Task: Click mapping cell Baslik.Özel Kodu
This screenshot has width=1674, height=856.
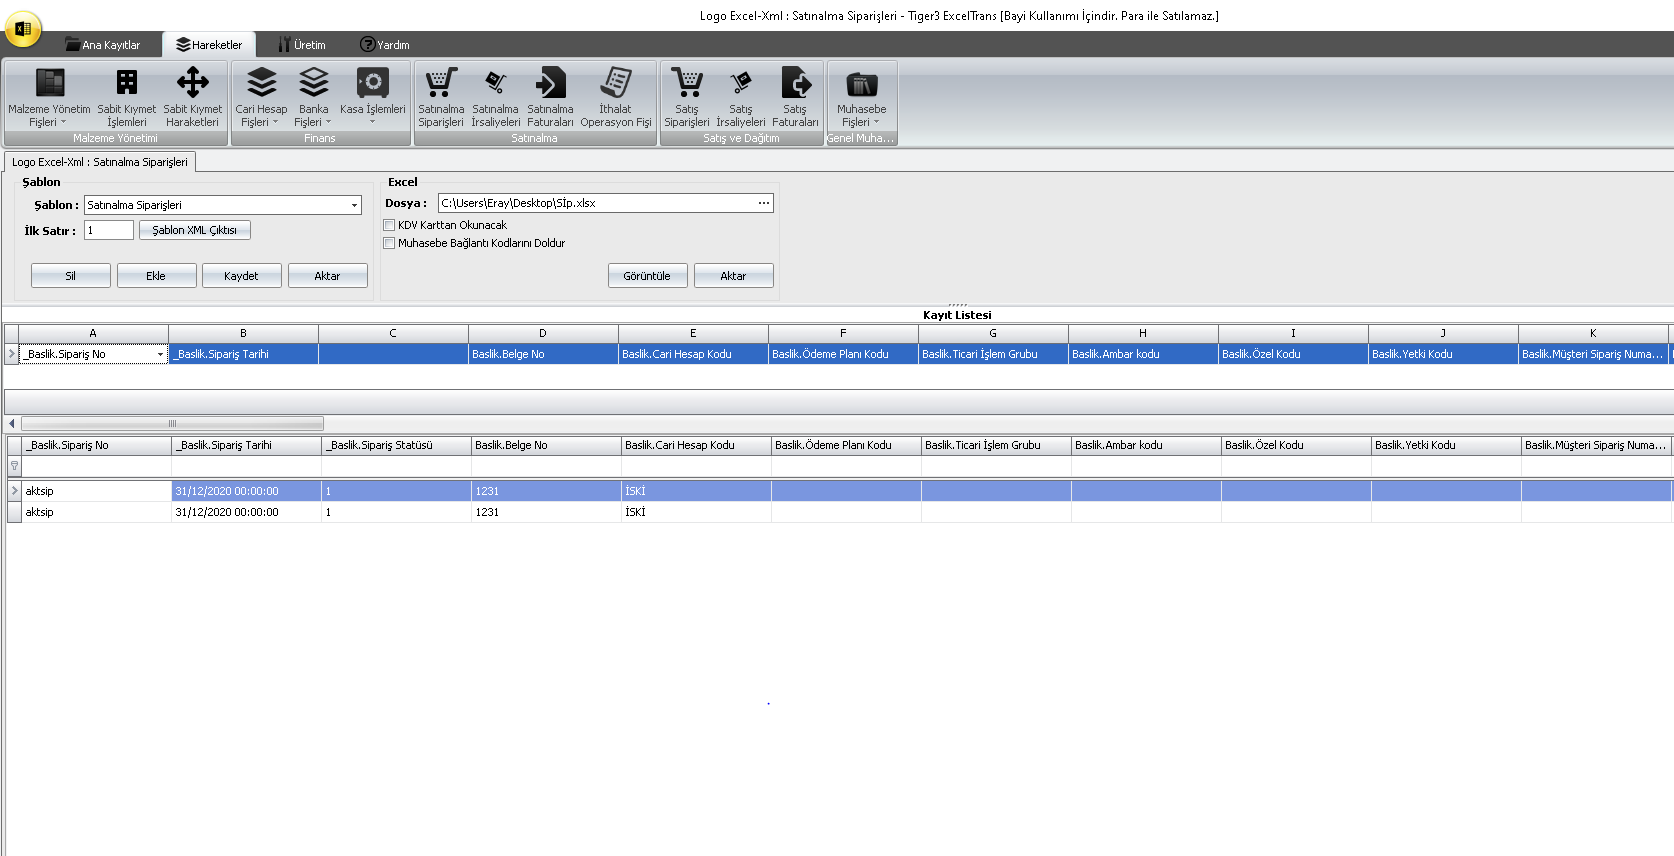Action: tap(1293, 354)
